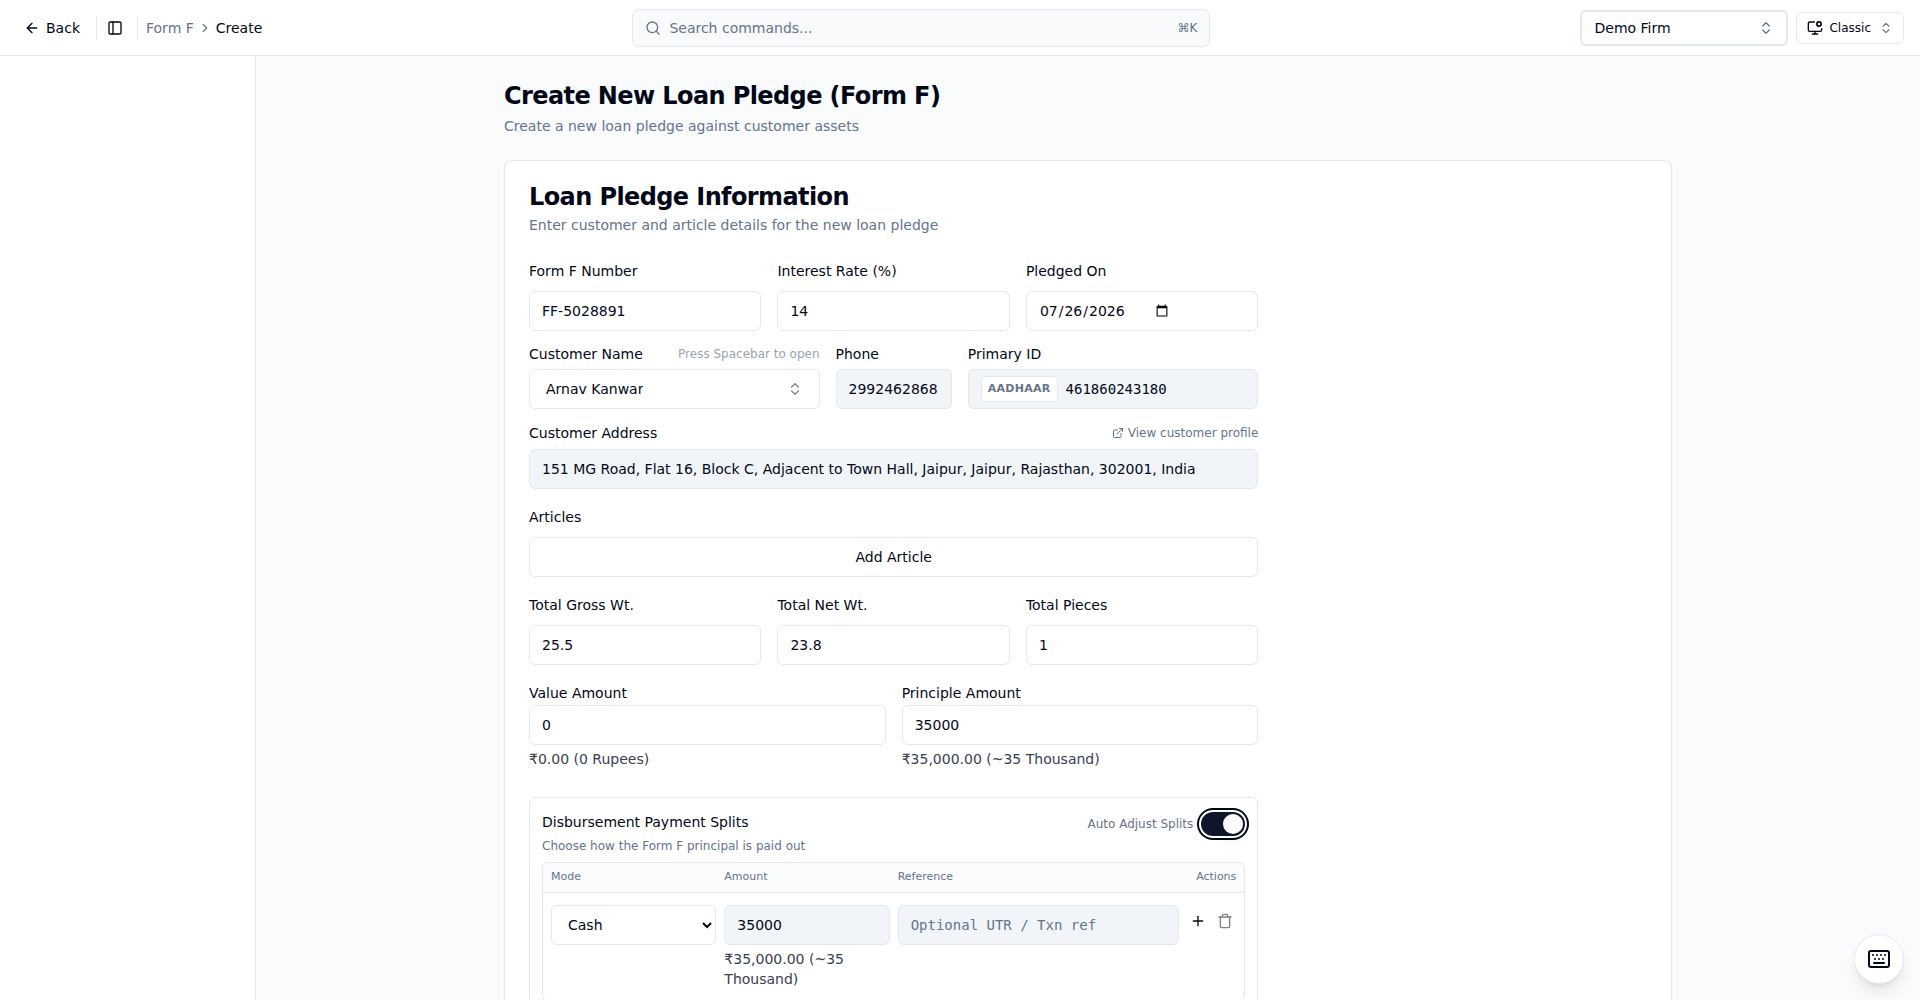This screenshot has height=1000, width=1920.
Task: Click the Reference column header
Action: [x=925, y=876]
